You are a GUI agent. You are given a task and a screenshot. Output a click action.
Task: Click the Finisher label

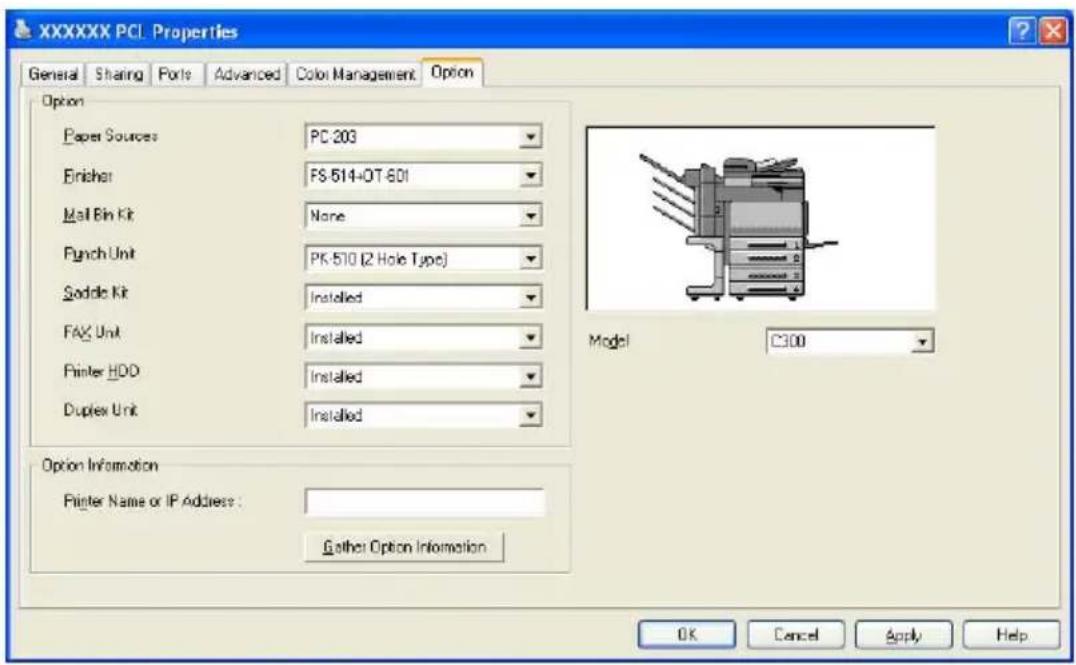click(88, 176)
